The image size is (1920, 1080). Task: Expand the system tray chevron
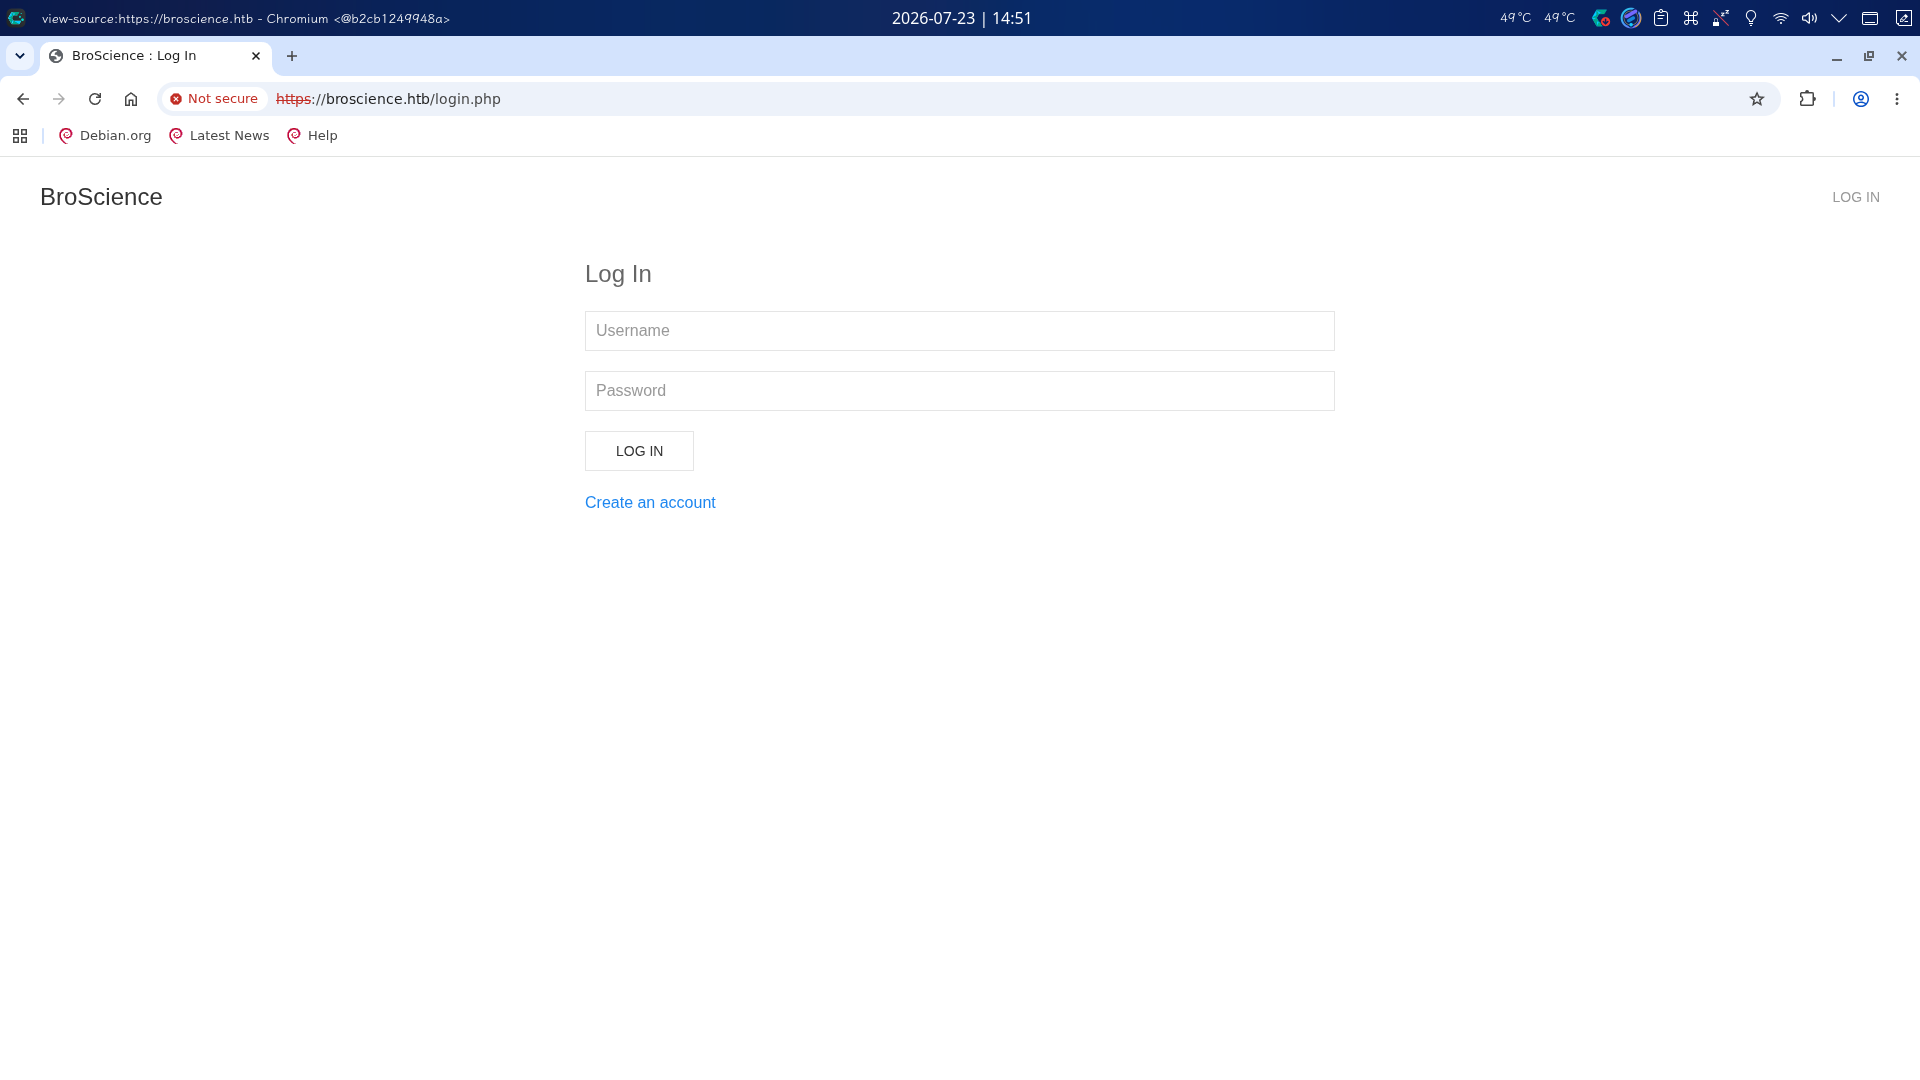click(1839, 18)
